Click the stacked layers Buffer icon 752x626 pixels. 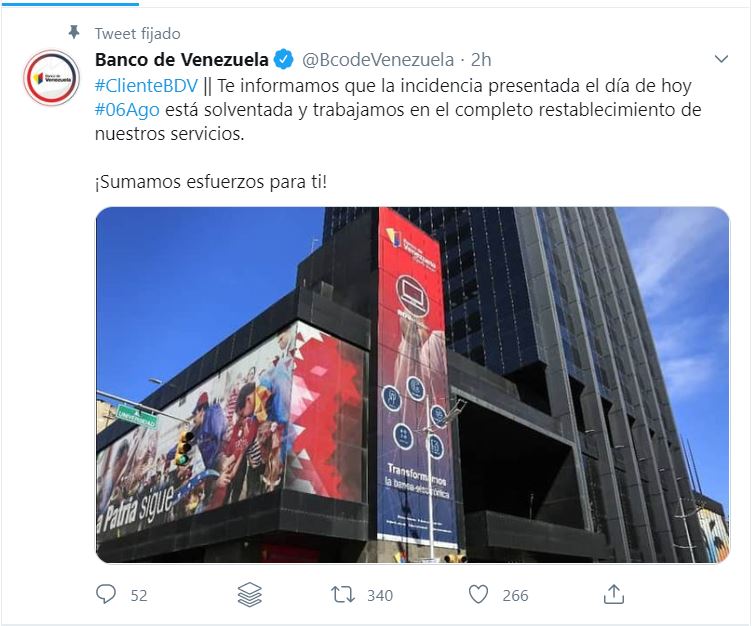click(250, 595)
